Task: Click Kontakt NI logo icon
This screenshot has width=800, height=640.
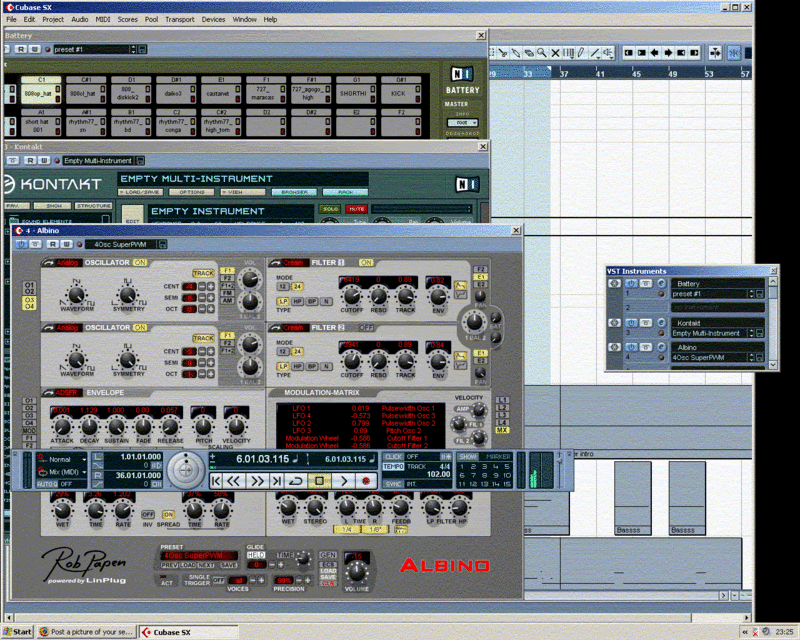Action: (467, 184)
